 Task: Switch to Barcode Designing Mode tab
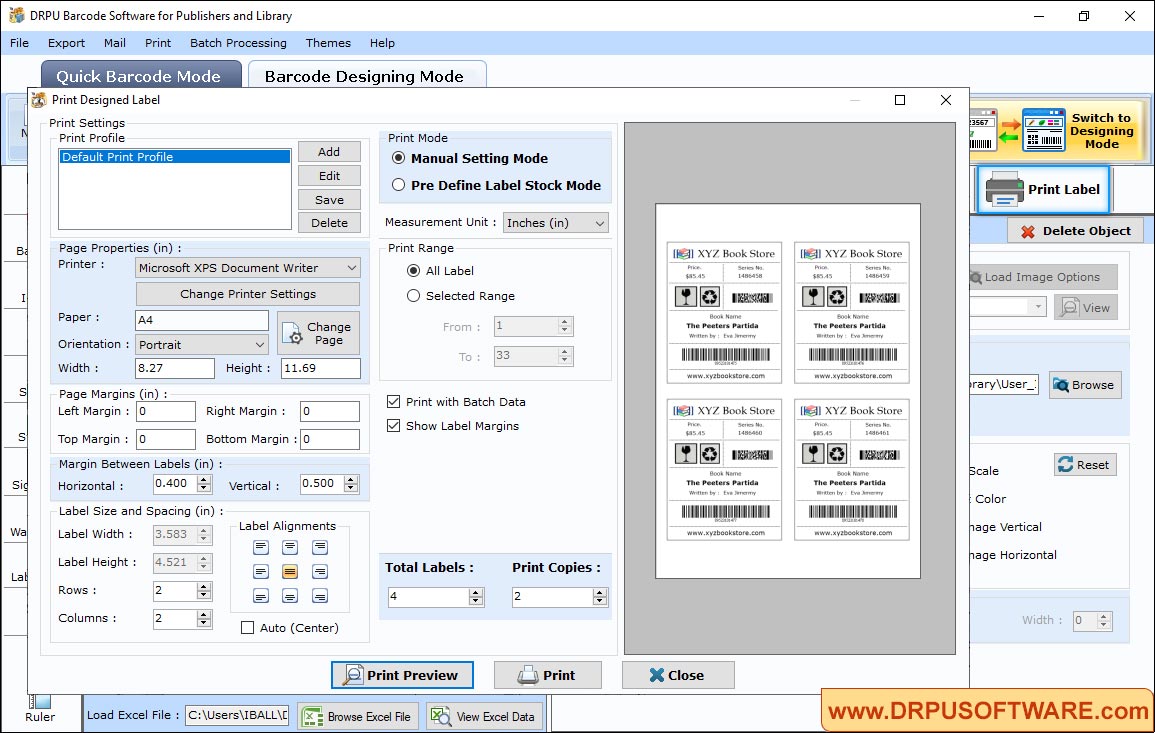click(x=366, y=75)
